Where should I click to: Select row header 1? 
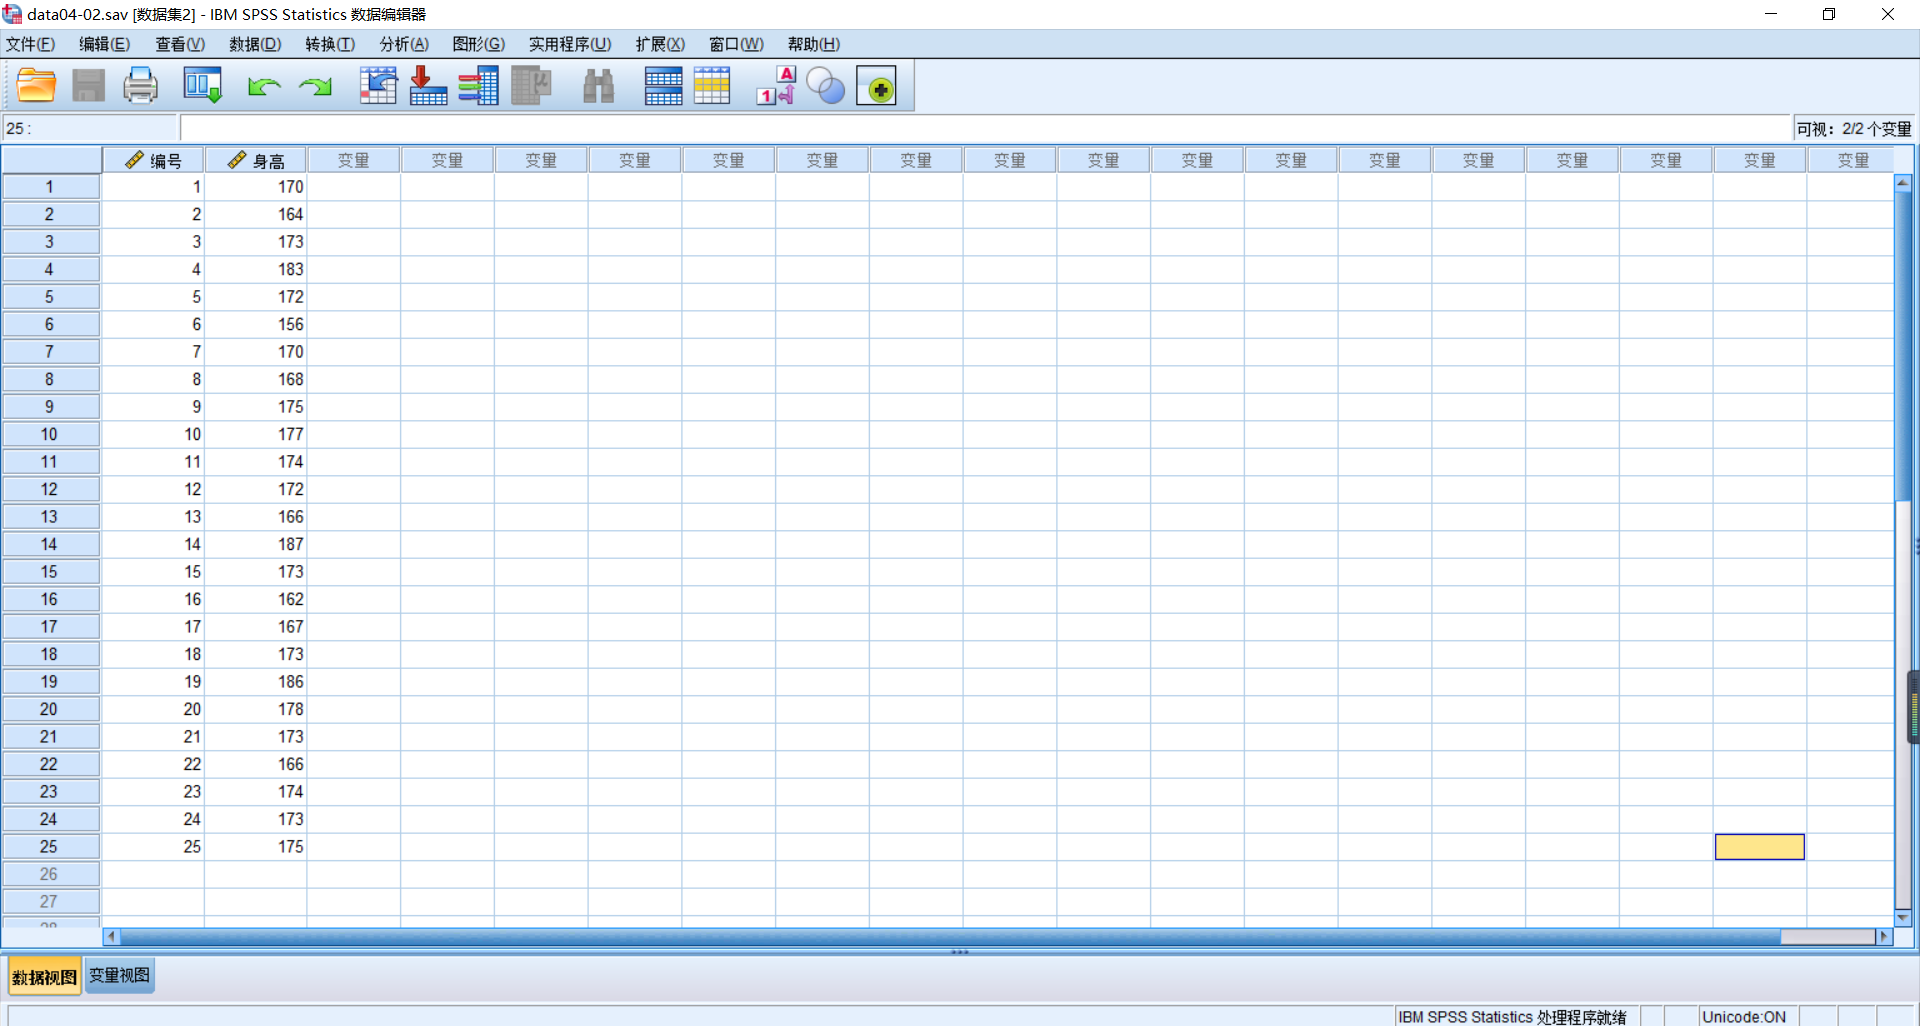[x=50, y=187]
